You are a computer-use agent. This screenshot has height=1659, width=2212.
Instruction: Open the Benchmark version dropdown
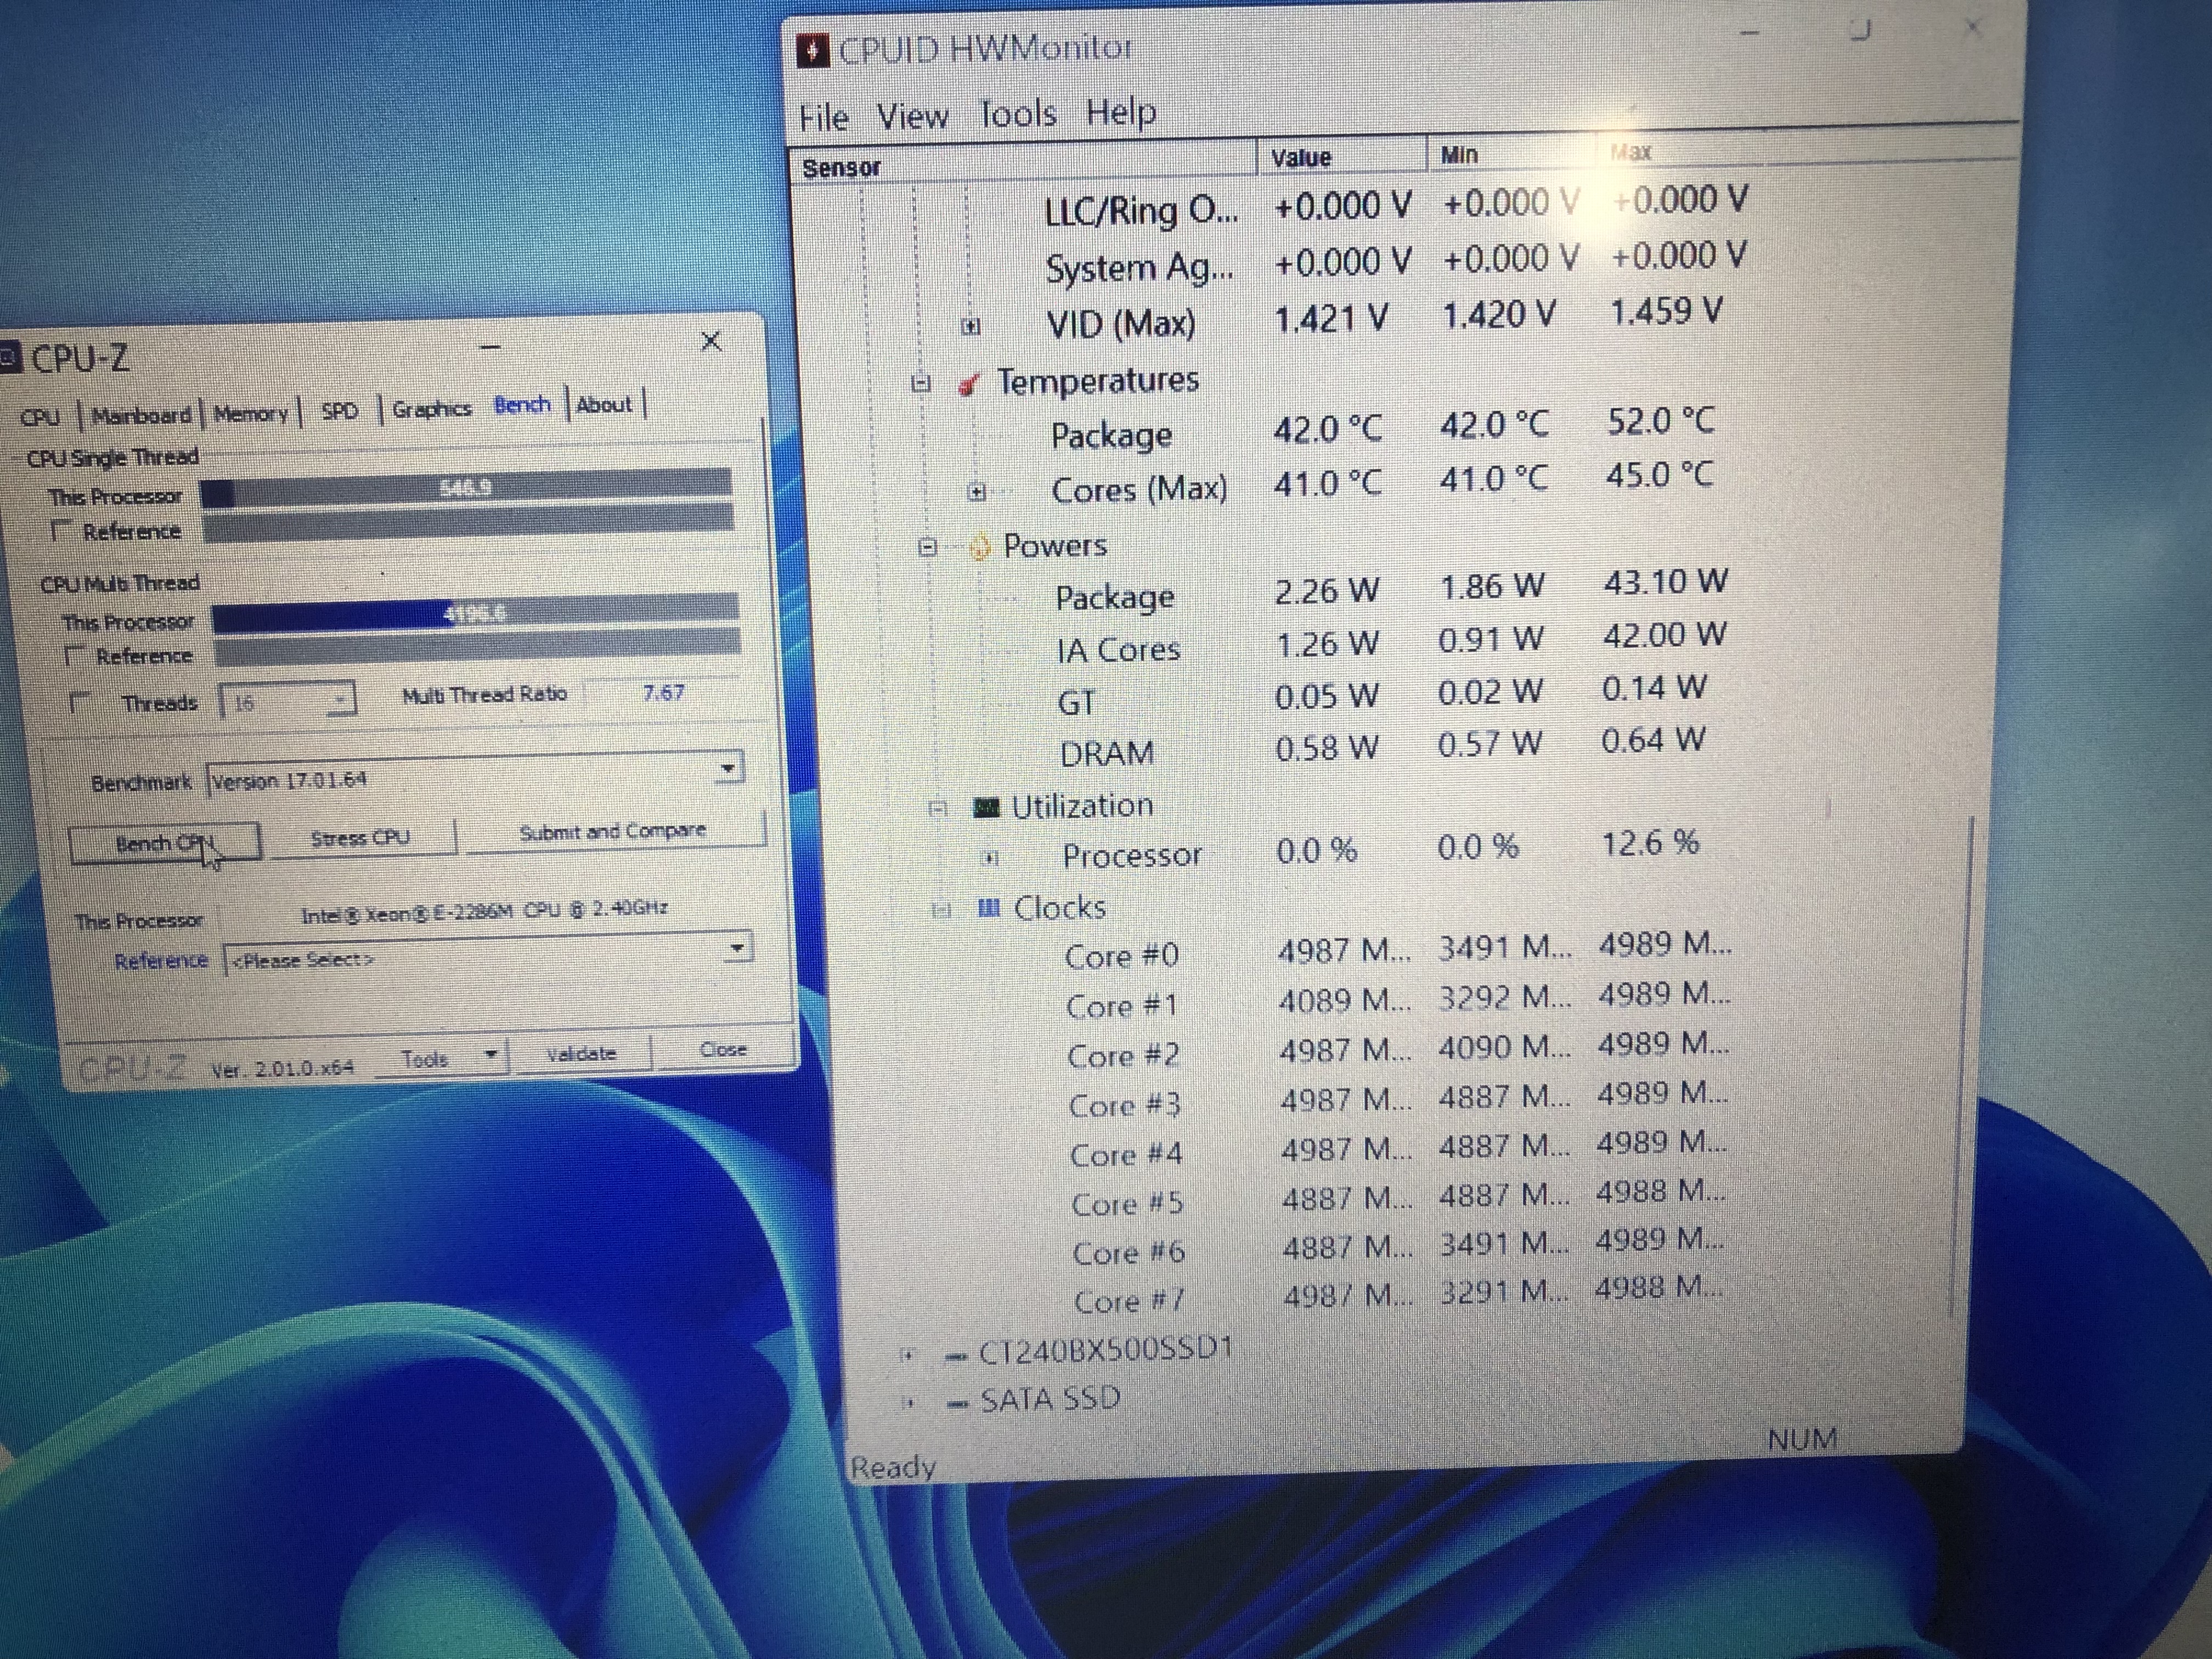[x=729, y=768]
